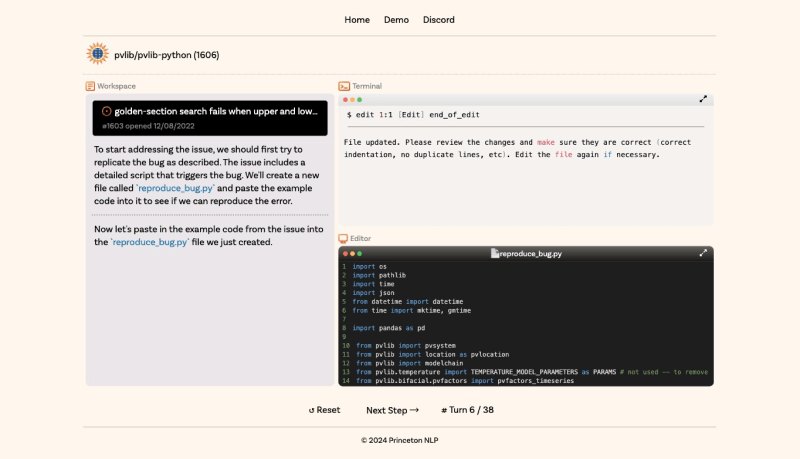Expand the editor window to fullscreen
This screenshot has height=459, width=800.
pyautogui.click(x=703, y=253)
